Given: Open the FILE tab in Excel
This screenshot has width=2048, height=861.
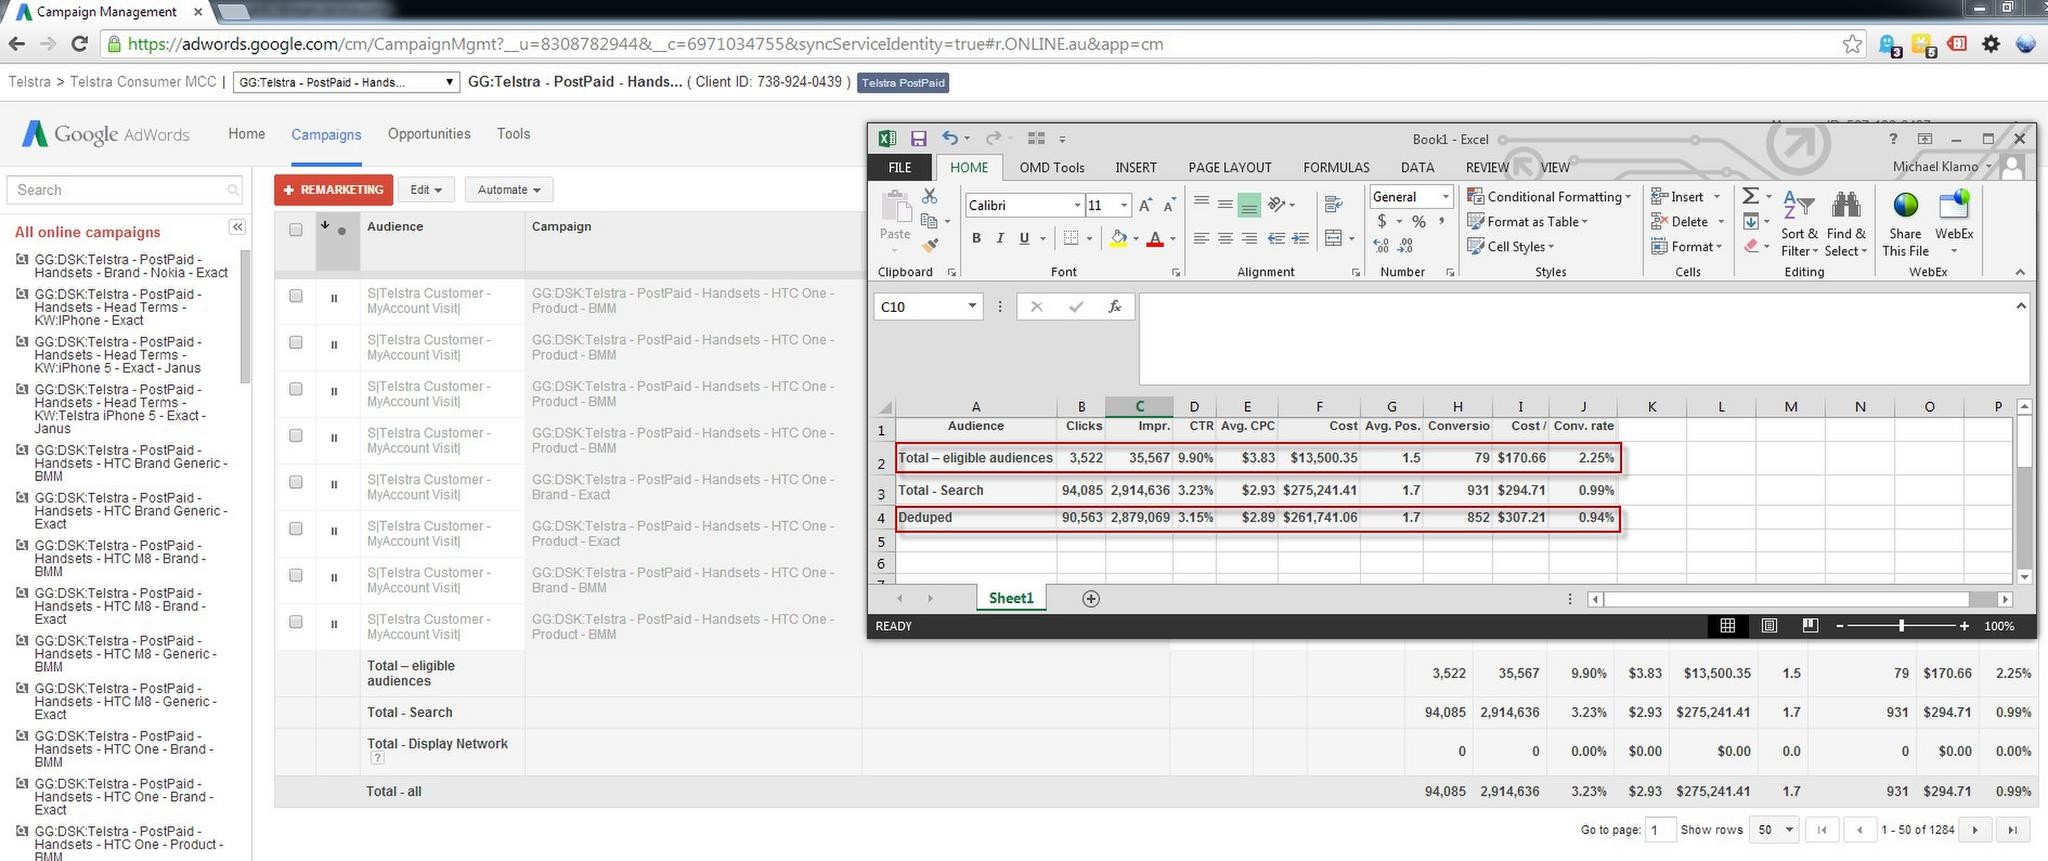Looking at the screenshot, I should point(900,168).
